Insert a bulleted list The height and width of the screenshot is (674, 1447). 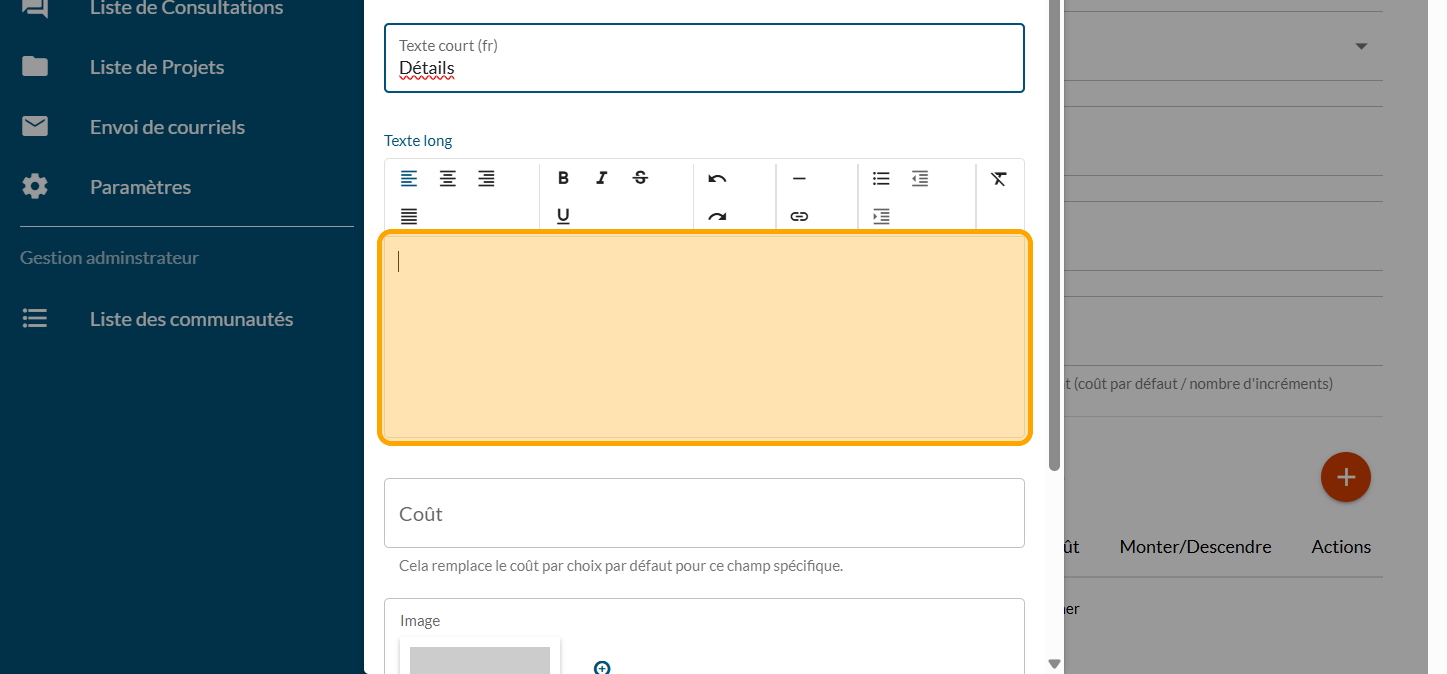[881, 179]
